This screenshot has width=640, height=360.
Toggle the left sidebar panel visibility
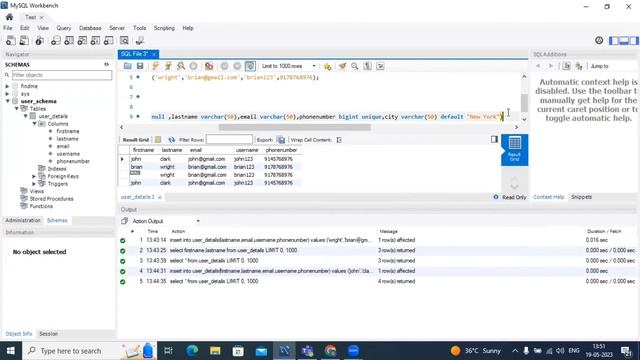point(614,40)
